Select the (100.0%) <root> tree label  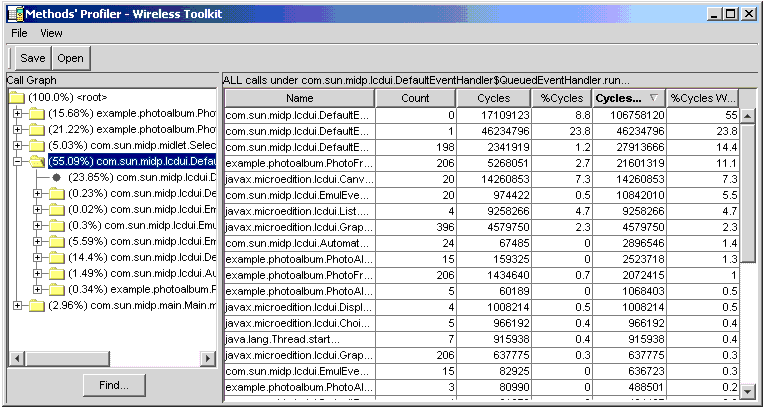point(68,97)
